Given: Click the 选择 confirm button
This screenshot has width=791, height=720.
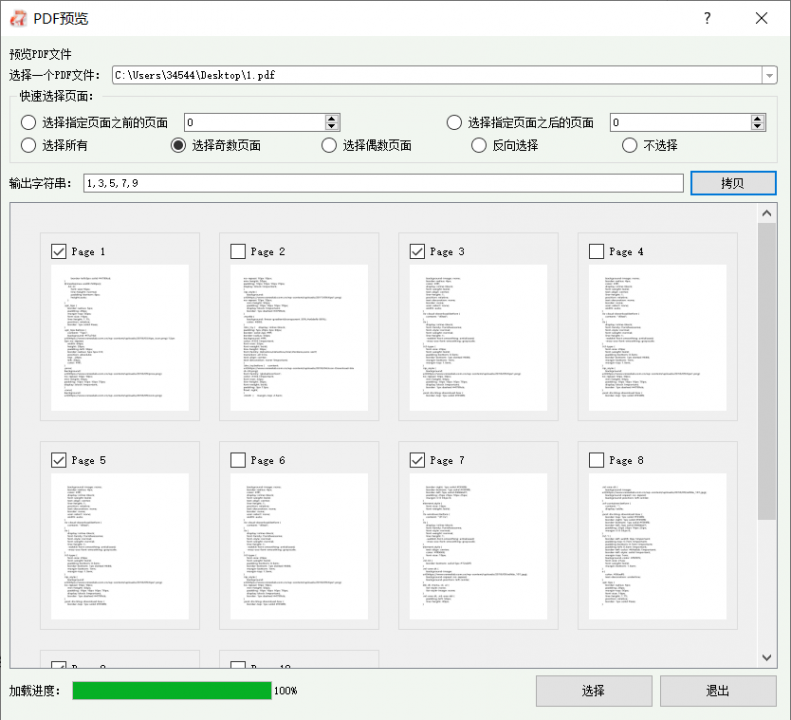Looking at the screenshot, I should (x=594, y=691).
